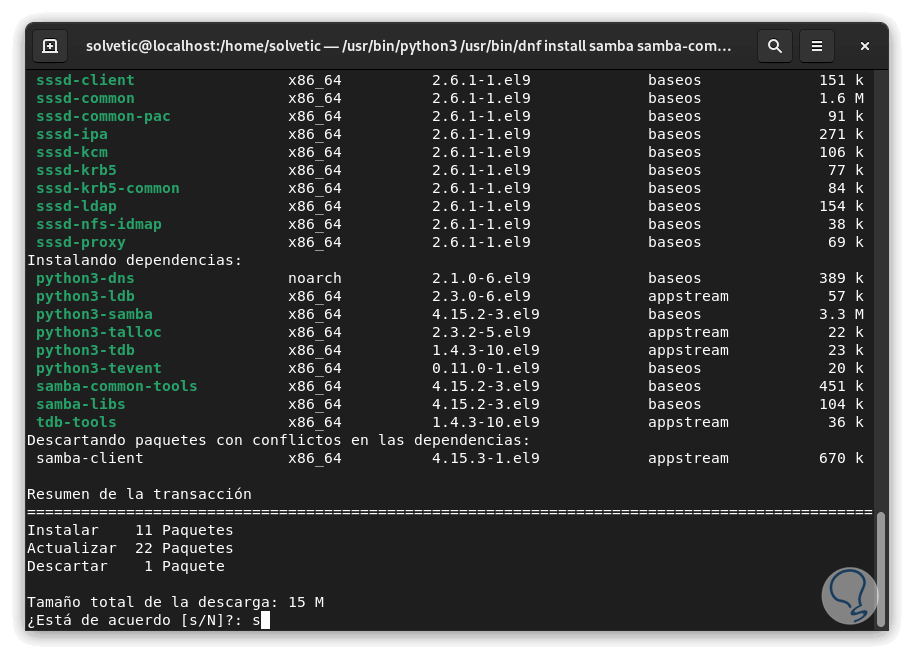This screenshot has height=659, width=914.
Task: Click baseos repo of python3-samba row
Action: point(675,314)
